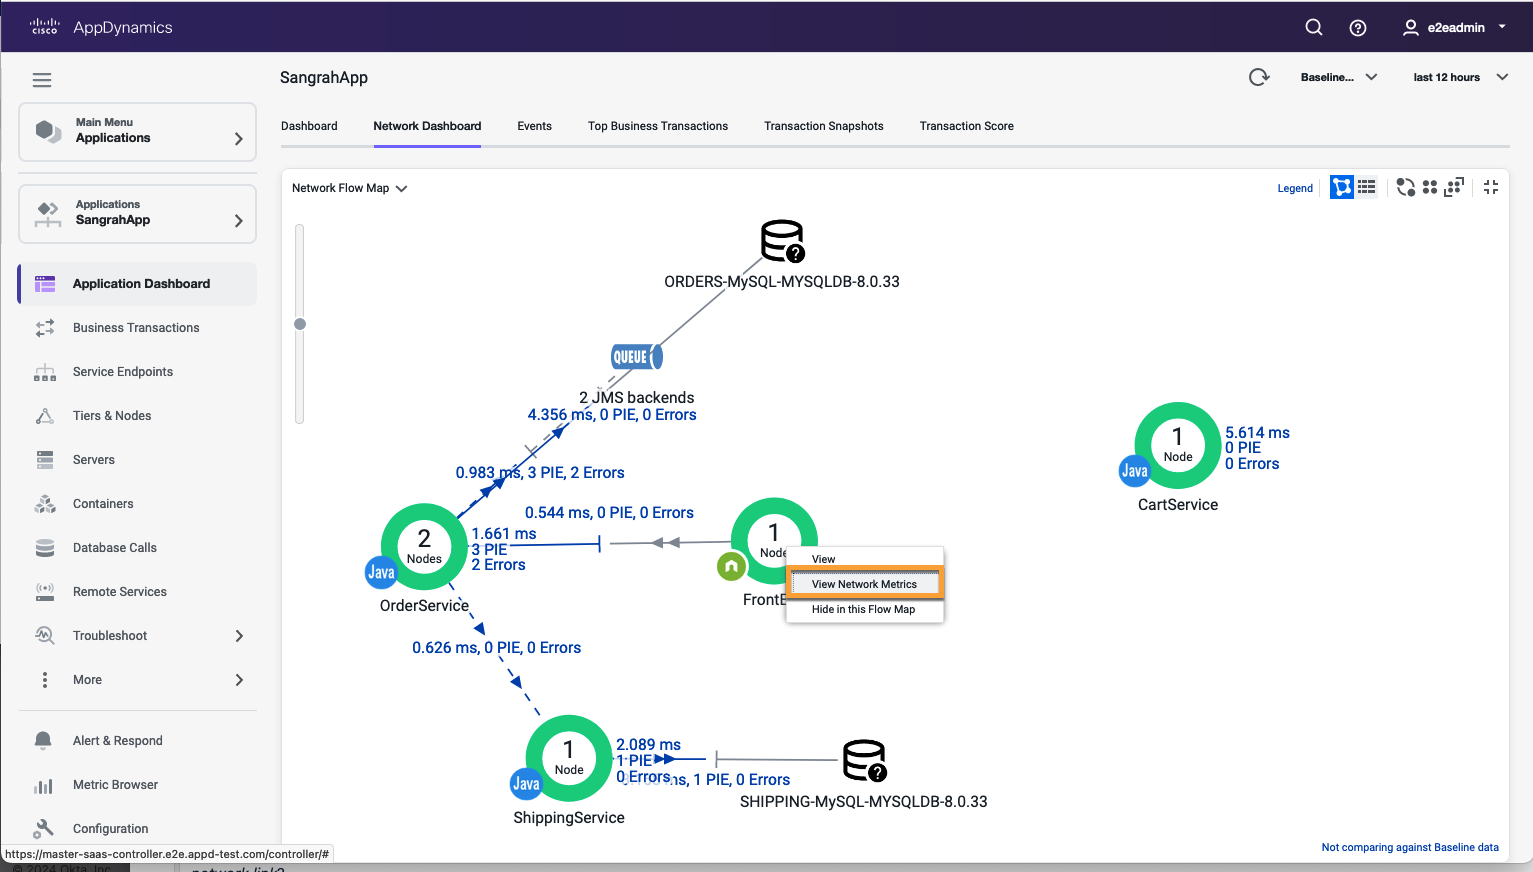Open the help question mark icon
Image resolution: width=1533 pixels, height=872 pixels.
[x=1358, y=27]
